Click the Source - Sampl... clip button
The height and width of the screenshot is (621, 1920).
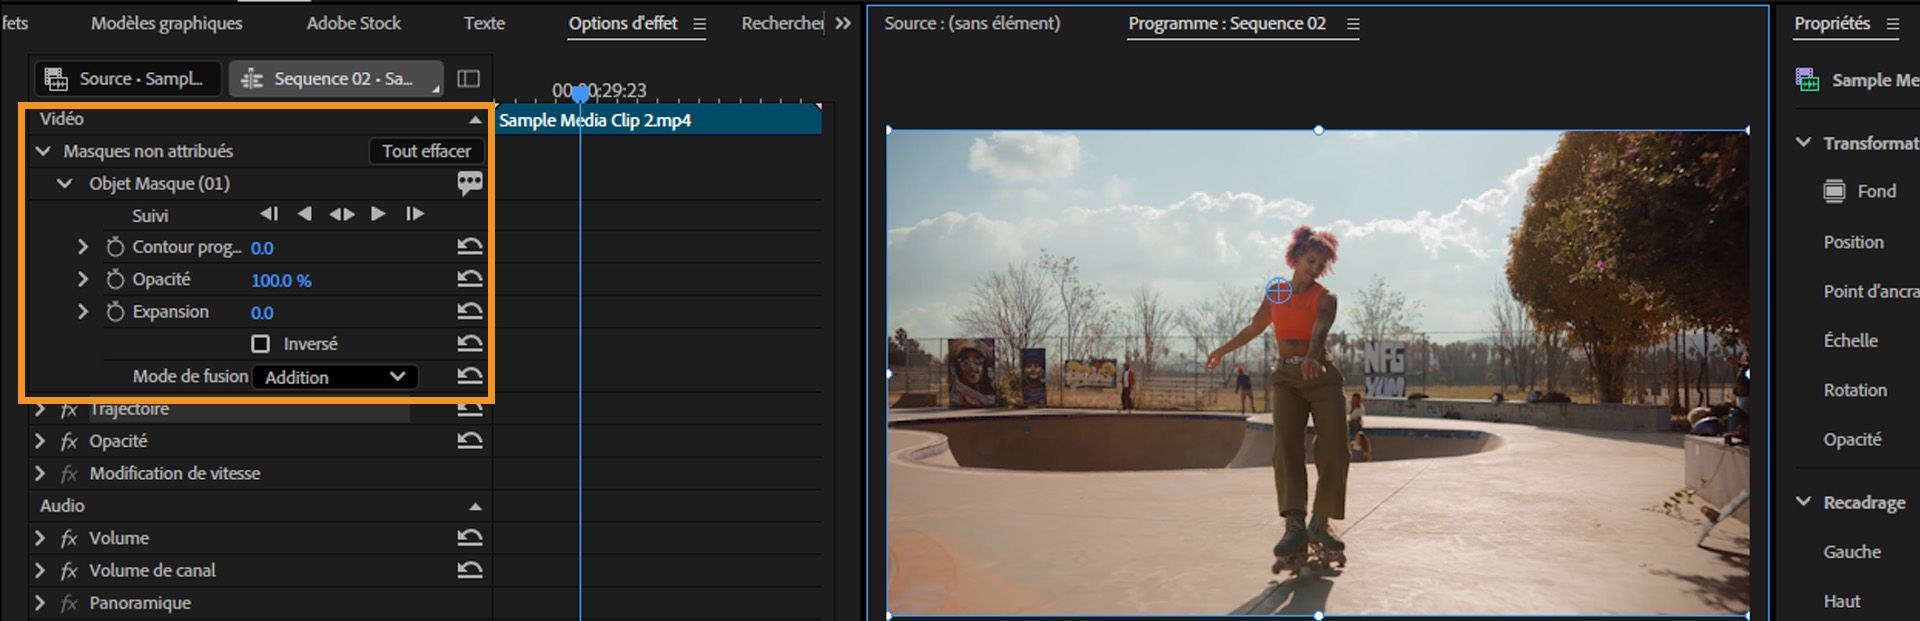point(126,78)
